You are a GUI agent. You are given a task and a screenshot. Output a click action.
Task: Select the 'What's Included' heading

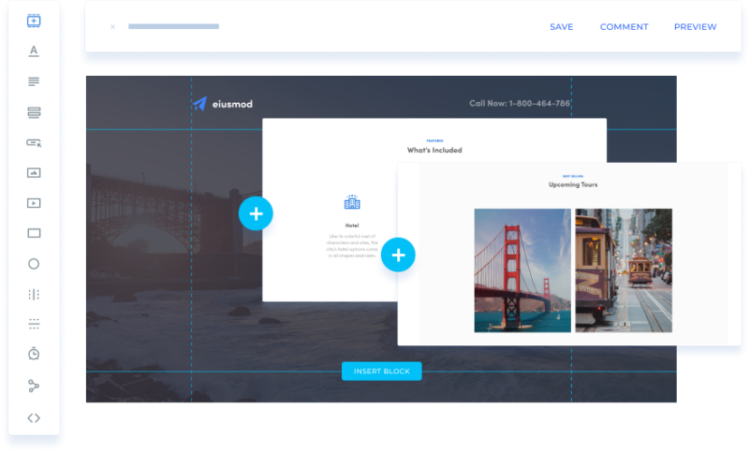pos(434,150)
